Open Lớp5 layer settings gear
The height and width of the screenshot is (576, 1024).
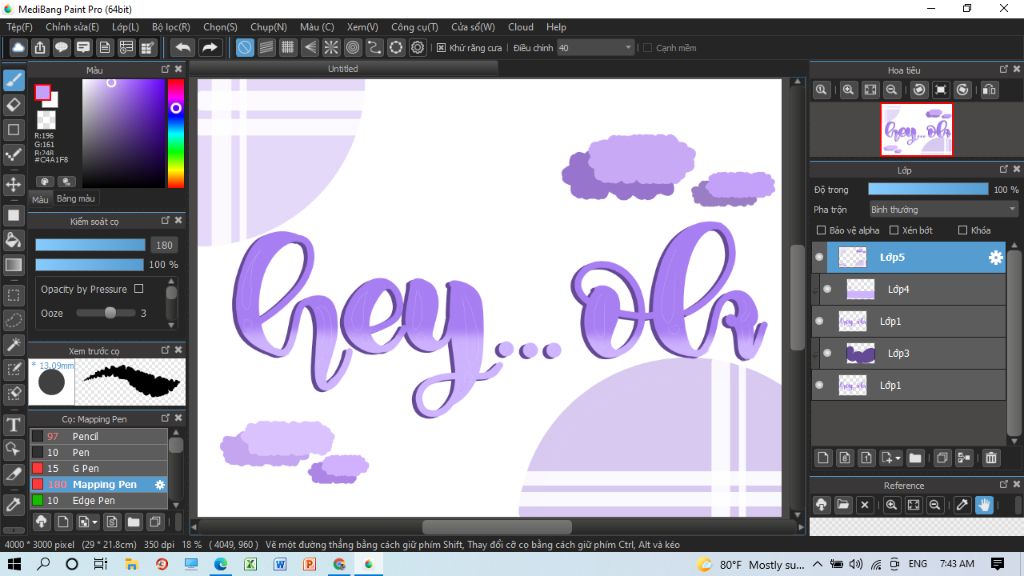click(995, 257)
